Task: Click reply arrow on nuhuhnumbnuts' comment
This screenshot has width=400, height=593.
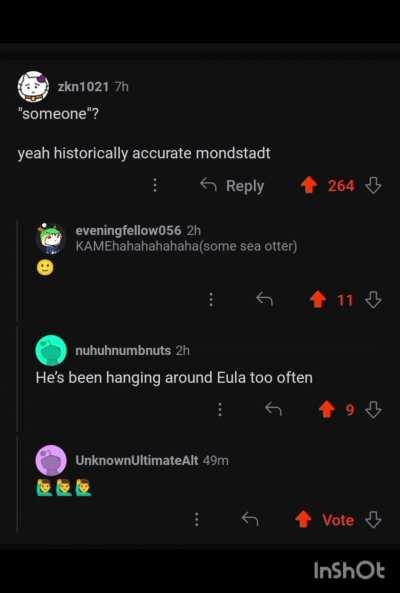Action: pos(273,409)
